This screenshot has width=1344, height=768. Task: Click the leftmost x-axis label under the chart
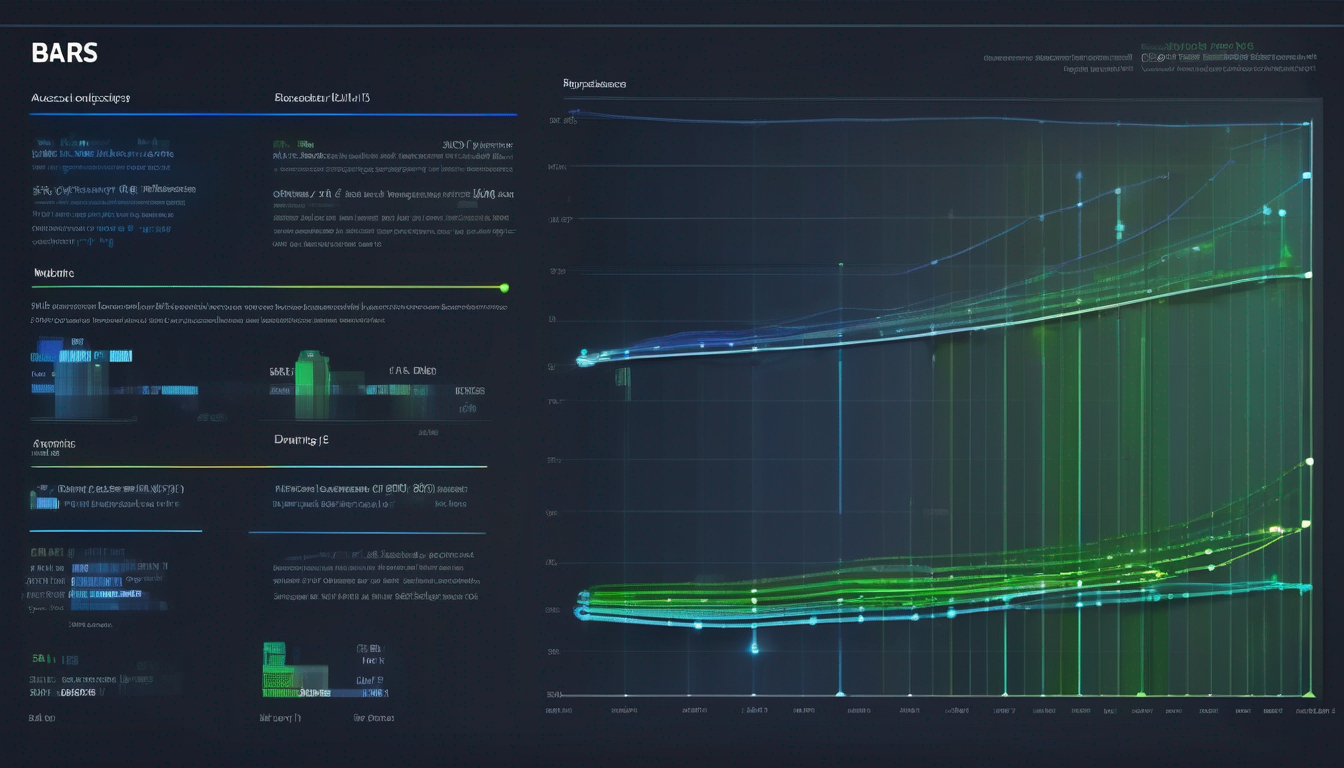pyautogui.click(x=557, y=711)
